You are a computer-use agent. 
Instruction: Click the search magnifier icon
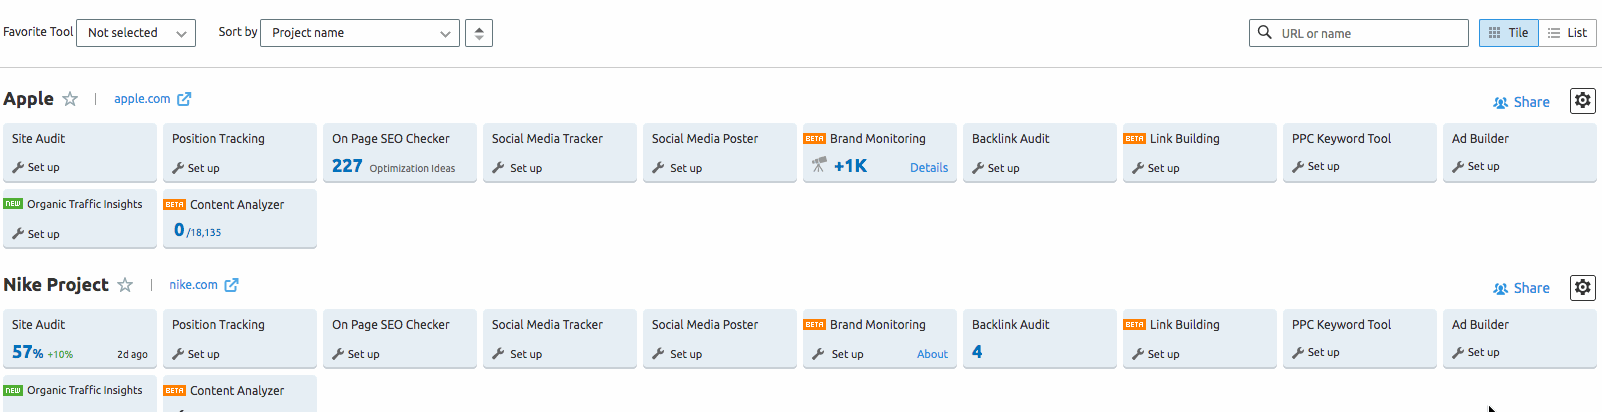[x=1265, y=32]
